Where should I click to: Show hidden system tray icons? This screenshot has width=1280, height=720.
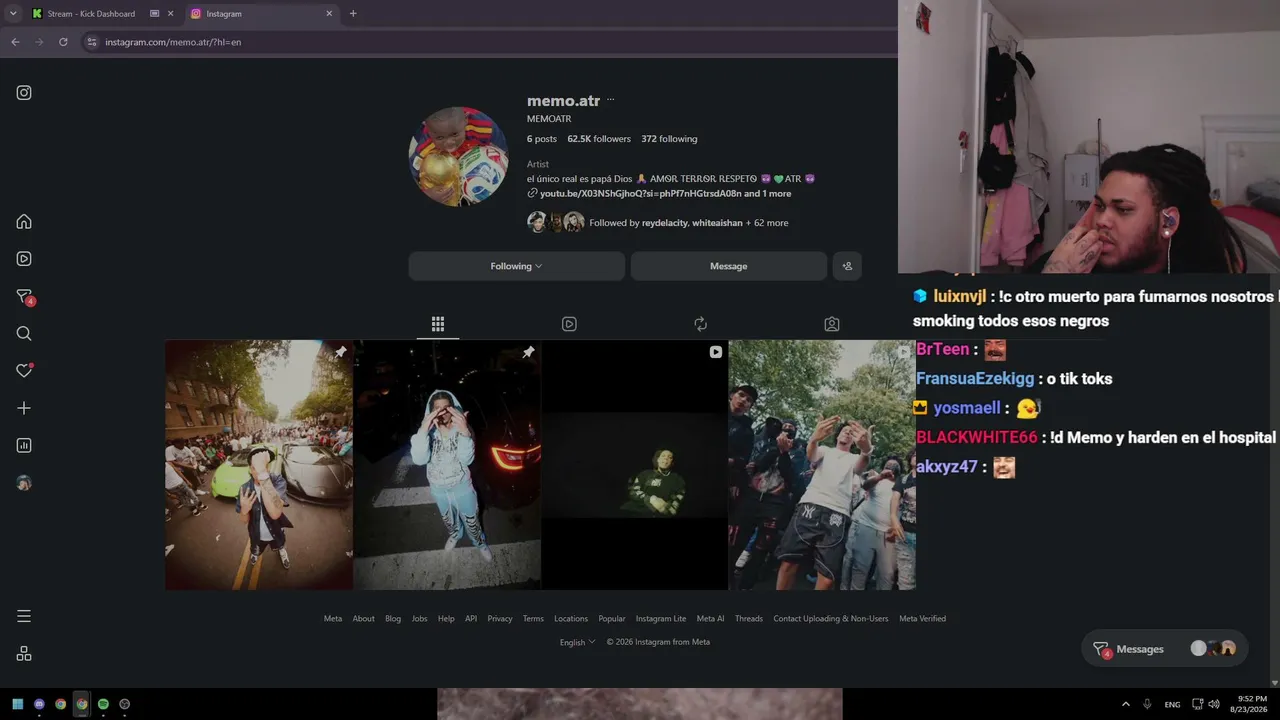point(1125,704)
